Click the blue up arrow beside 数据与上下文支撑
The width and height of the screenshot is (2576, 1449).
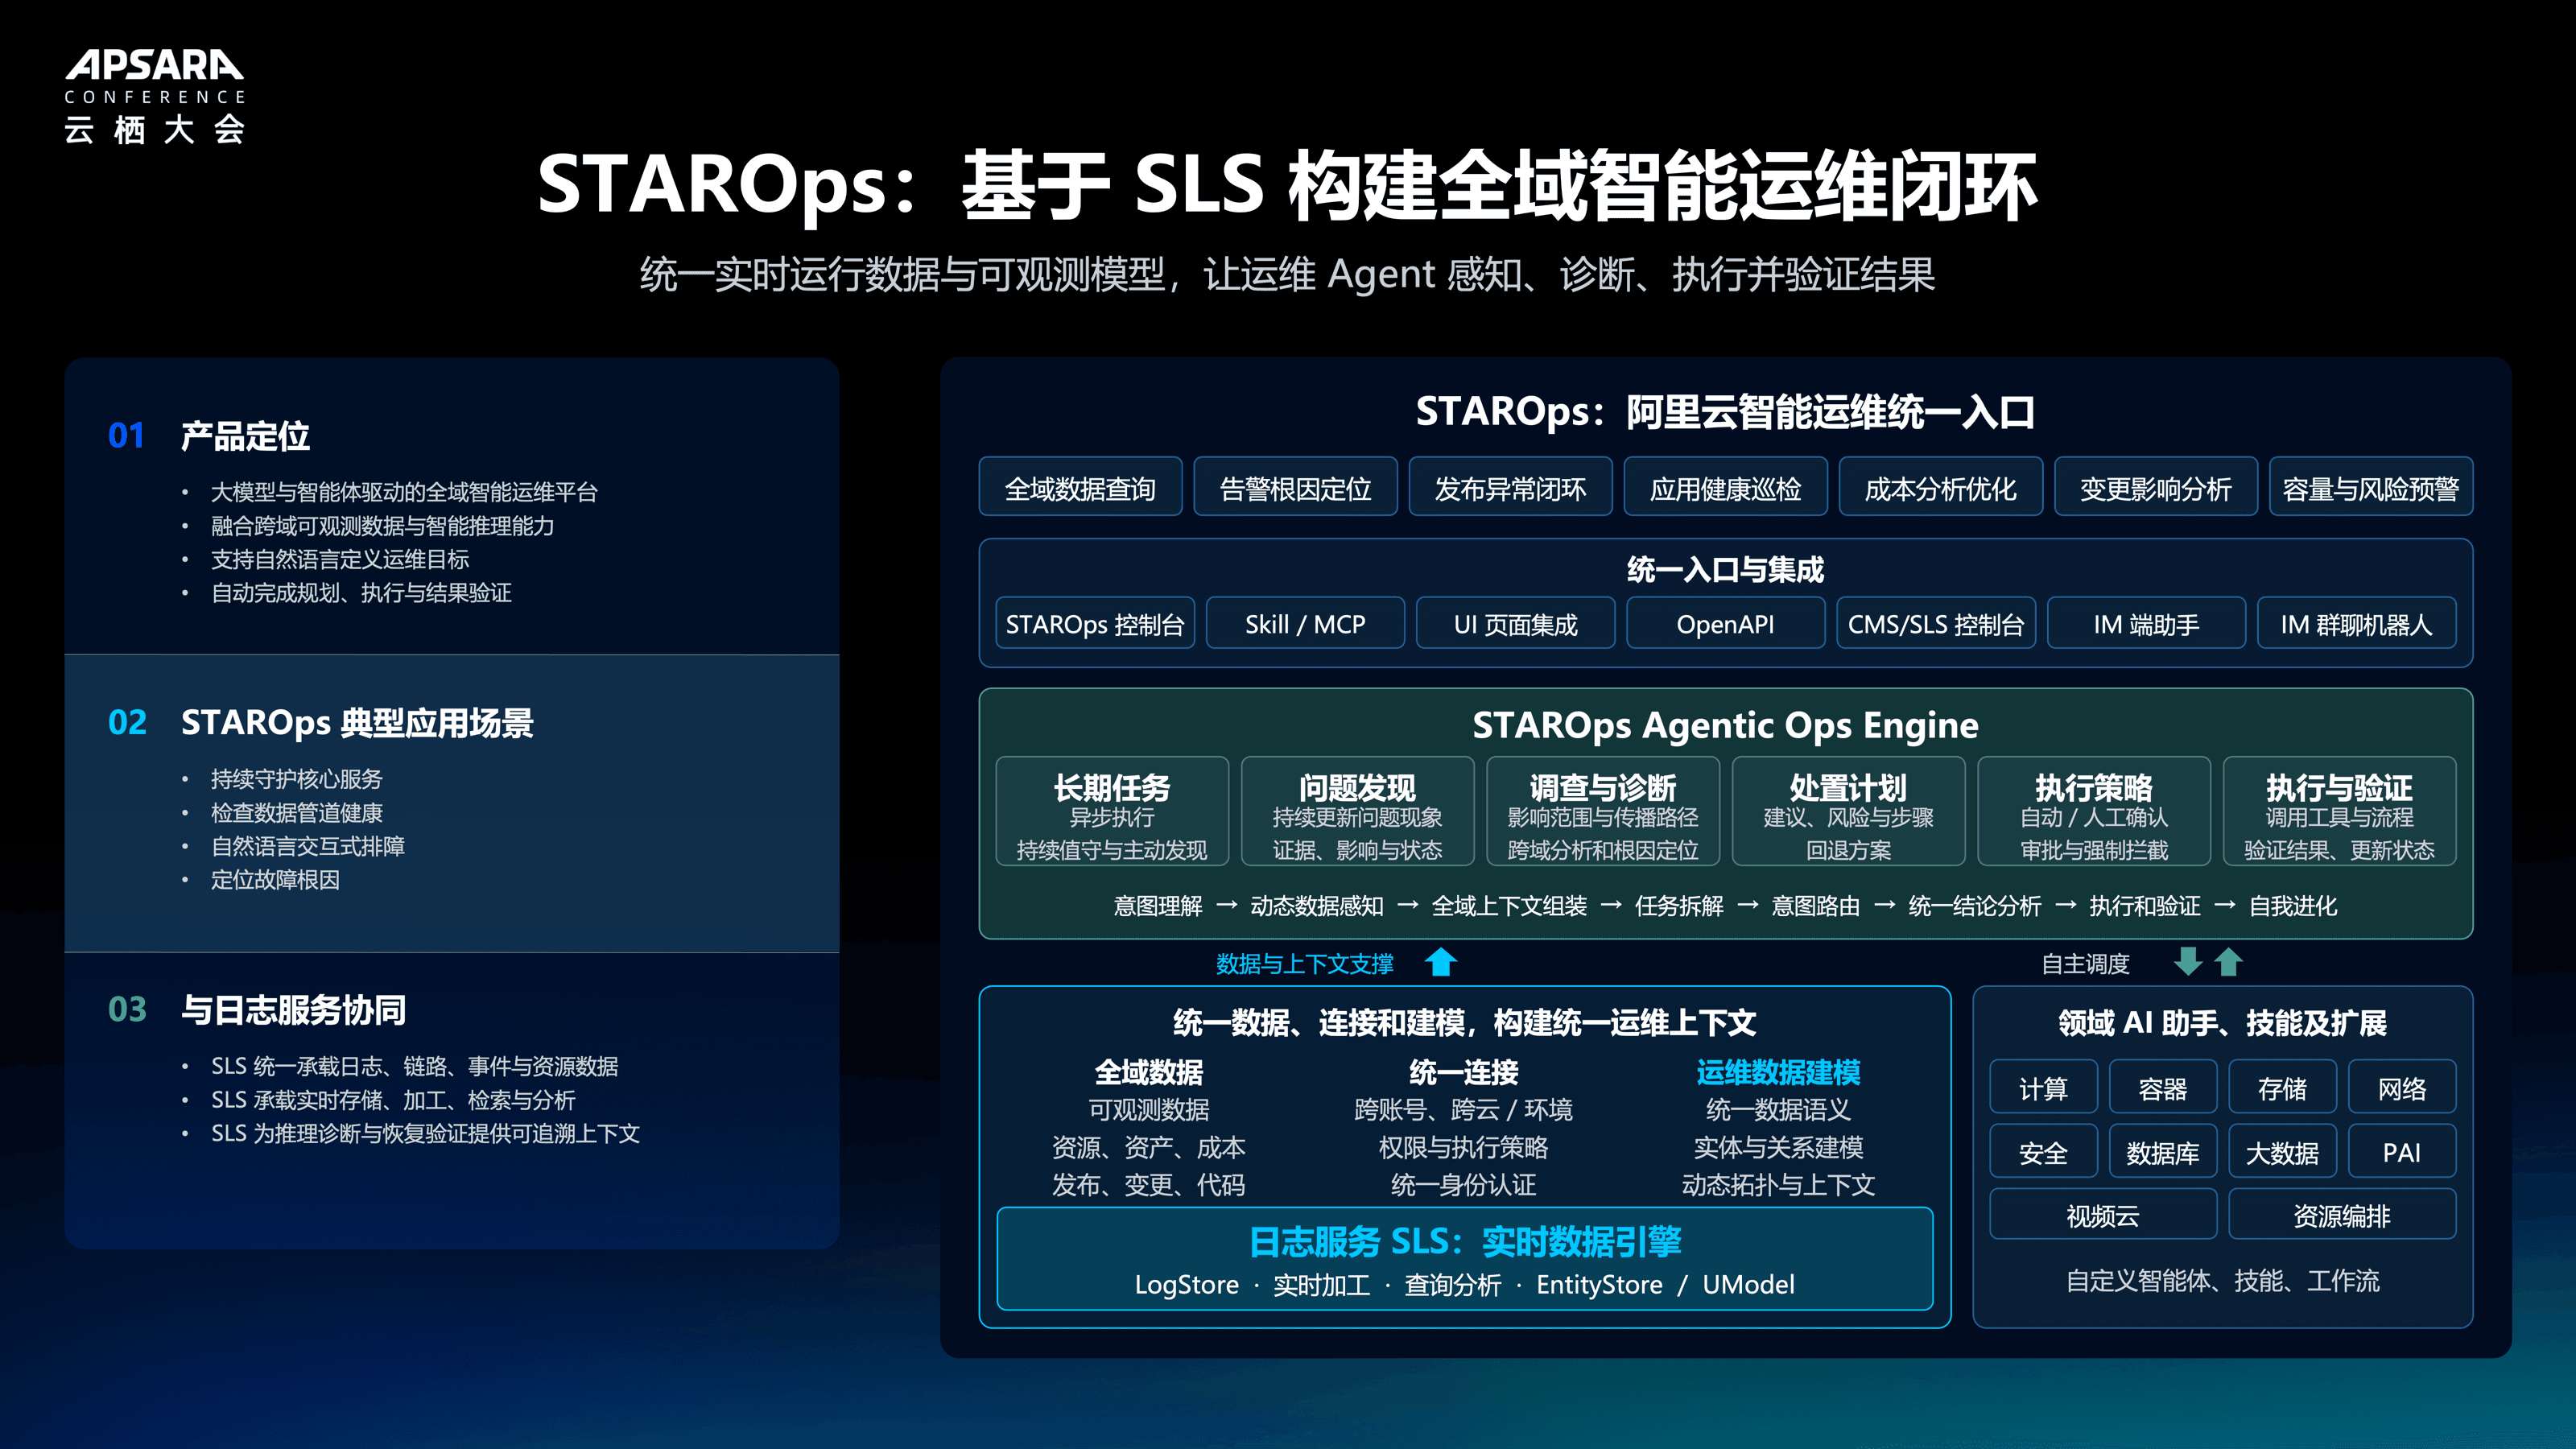click(1441, 962)
